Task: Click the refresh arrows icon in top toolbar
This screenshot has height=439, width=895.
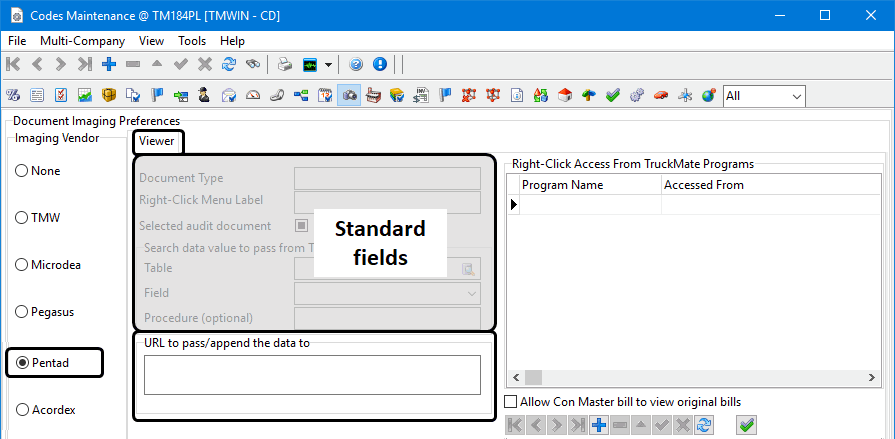Action: click(229, 65)
